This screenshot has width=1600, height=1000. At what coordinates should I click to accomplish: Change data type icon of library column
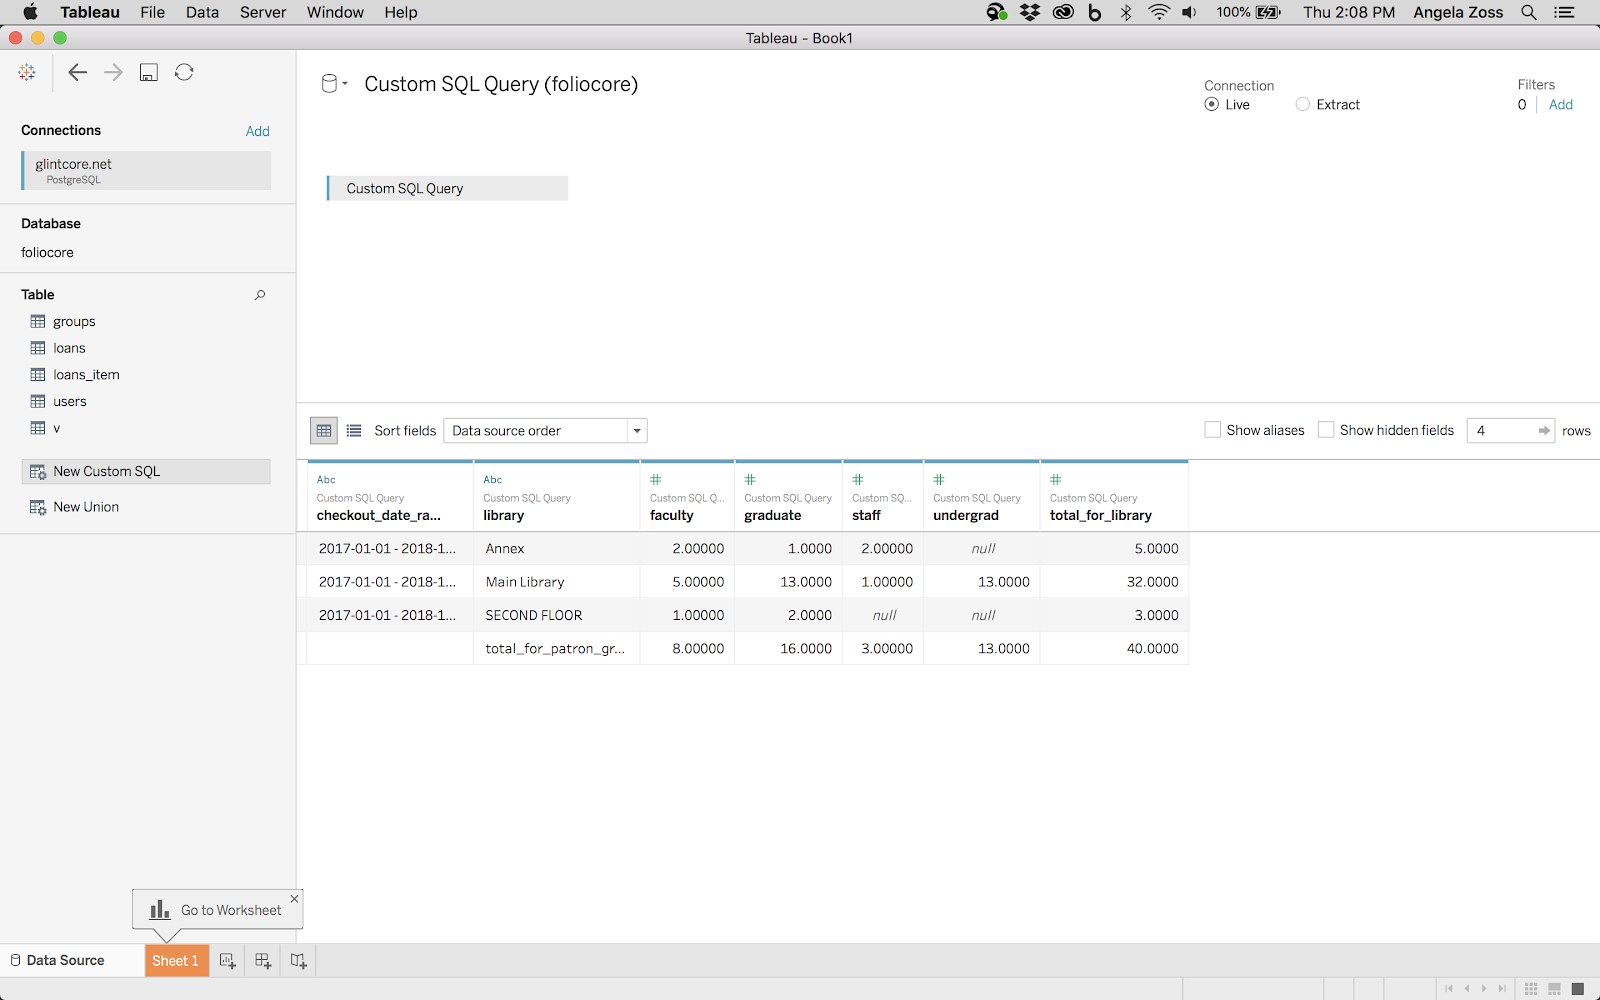492,480
